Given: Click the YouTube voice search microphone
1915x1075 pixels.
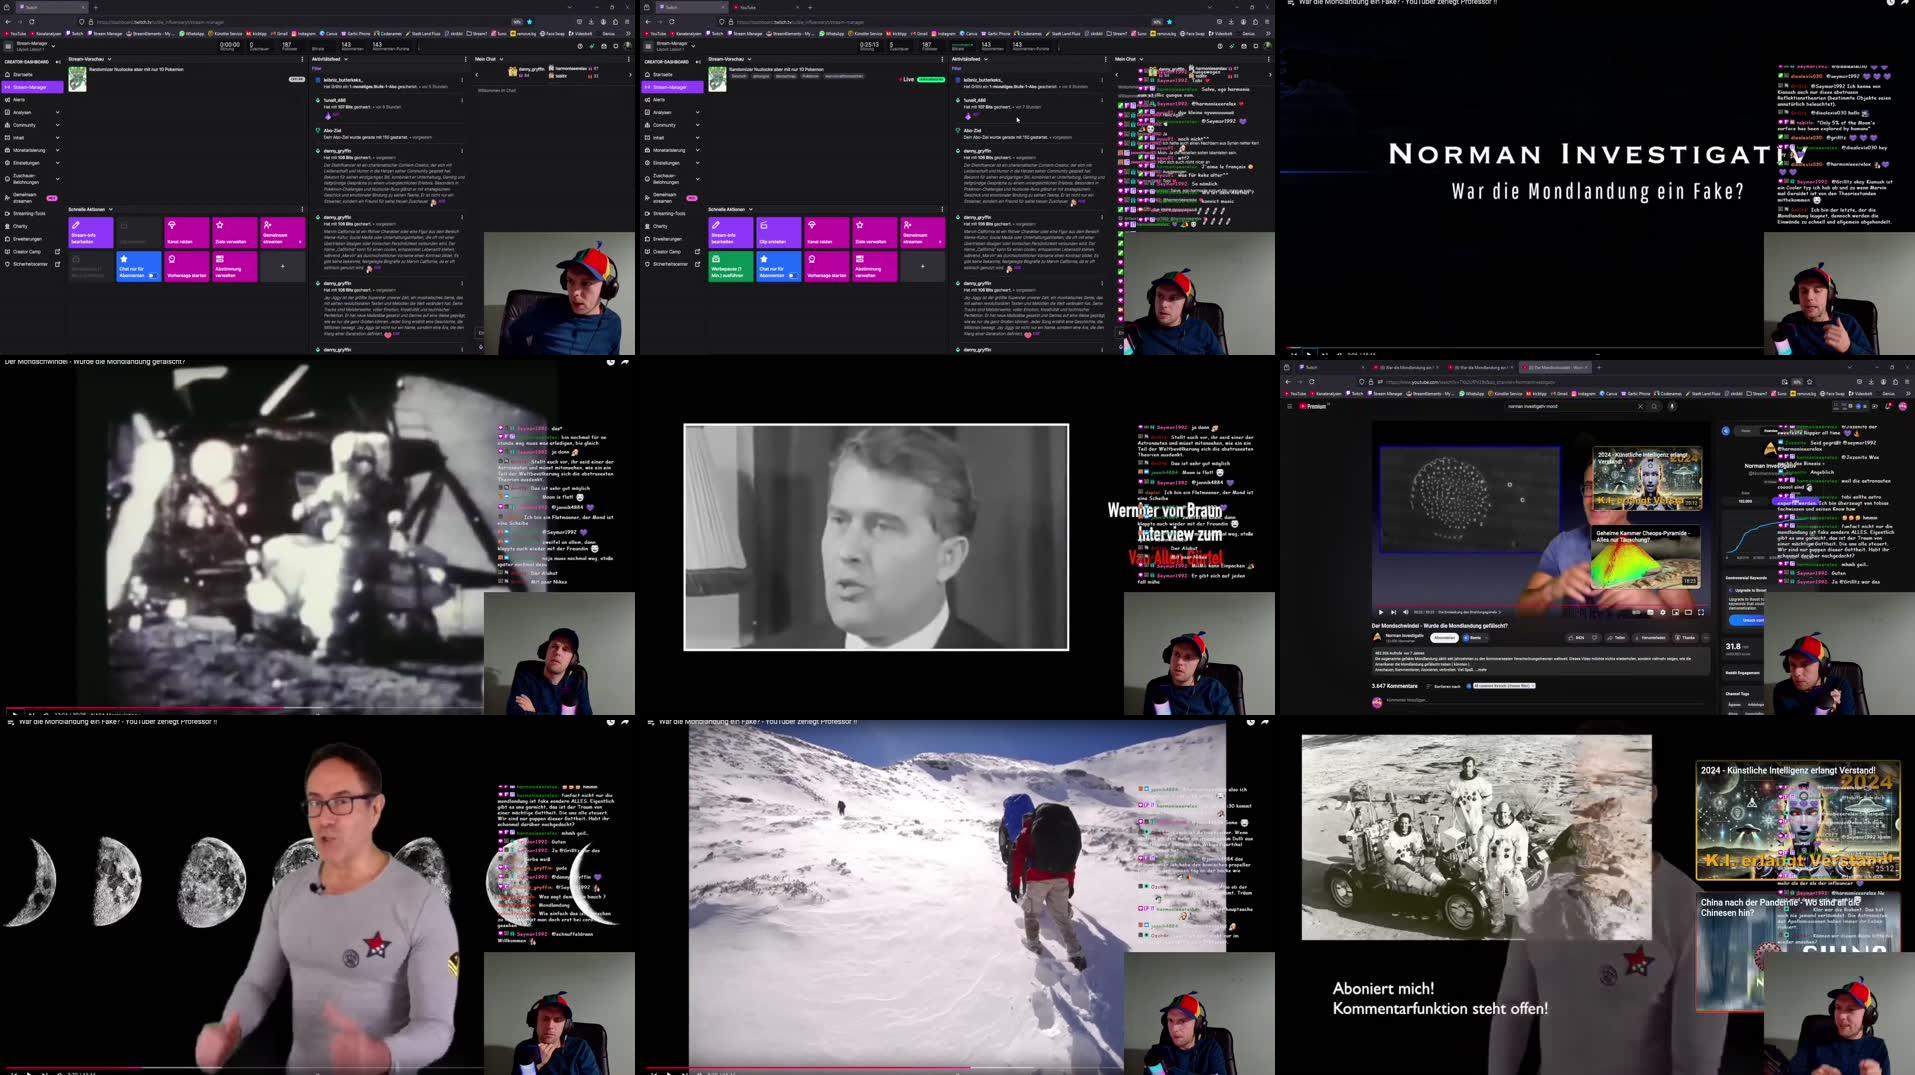Looking at the screenshot, I should click(1672, 406).
